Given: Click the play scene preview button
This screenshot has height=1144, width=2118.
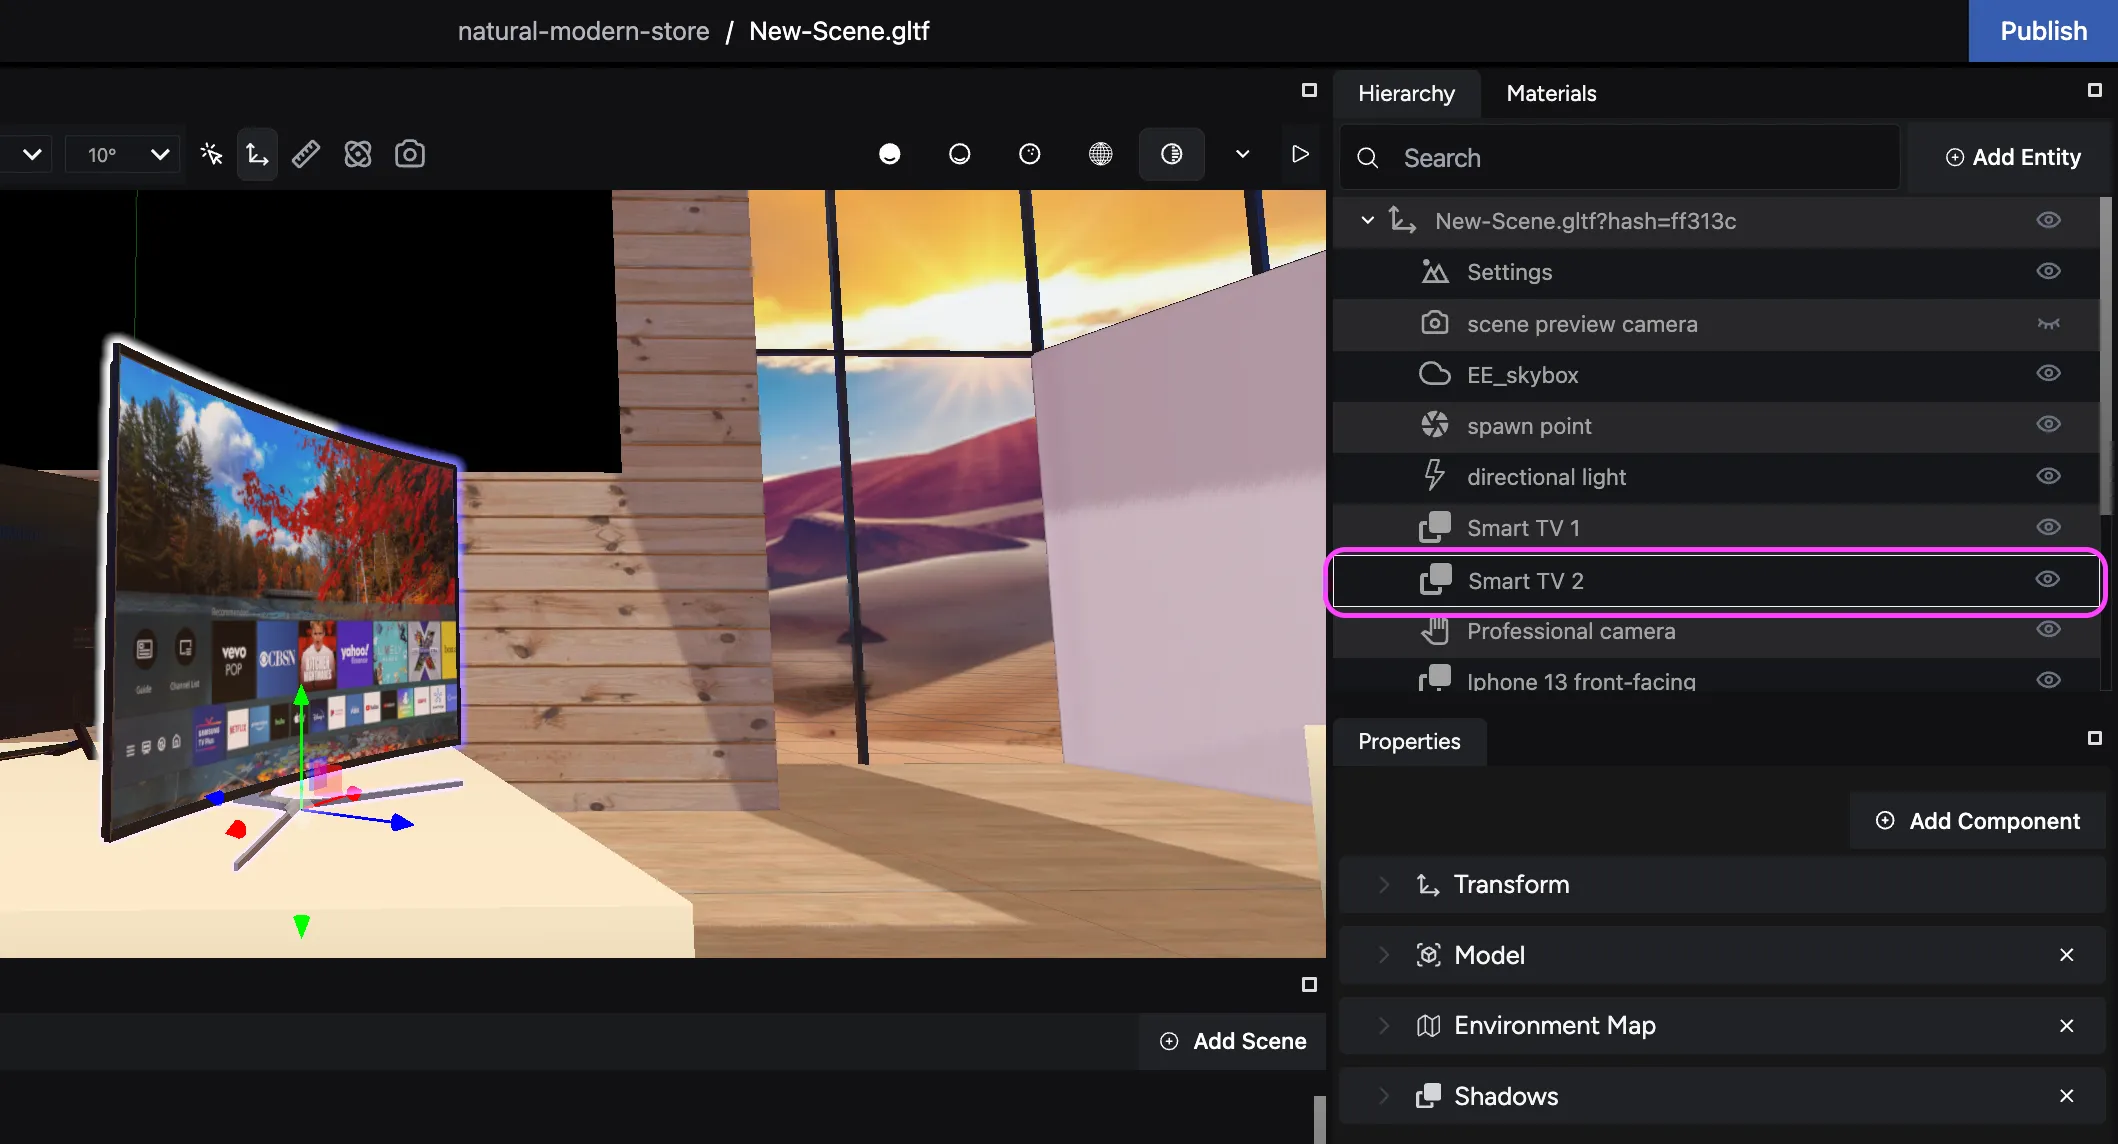Looking at the screenshot, I should point(1298,154).
